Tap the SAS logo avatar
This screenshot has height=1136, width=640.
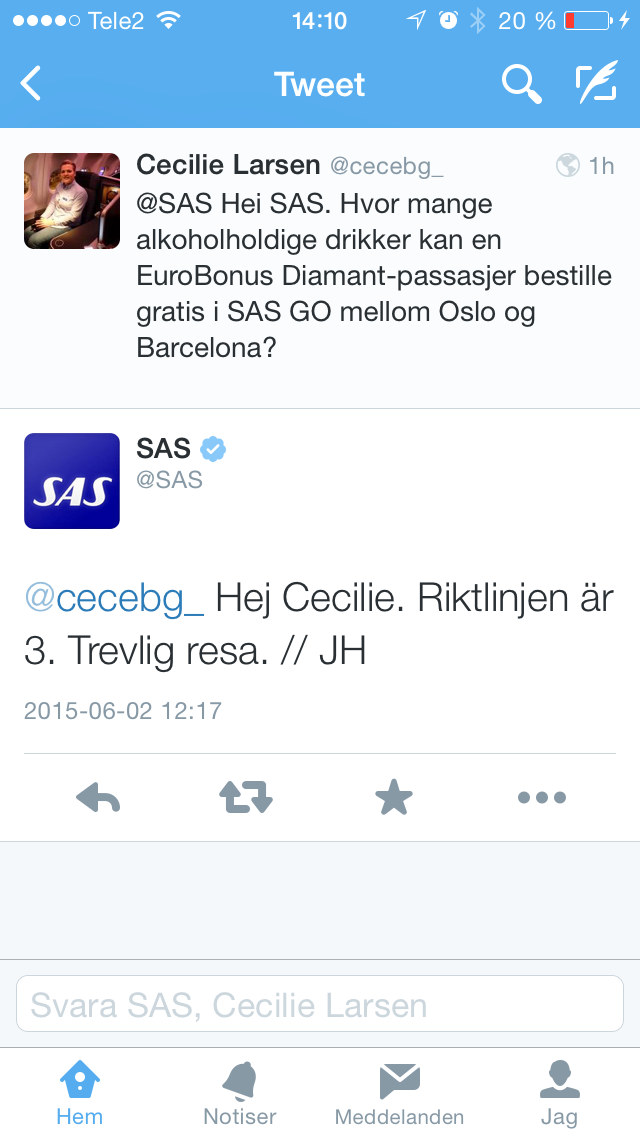[x=72, y=481]
